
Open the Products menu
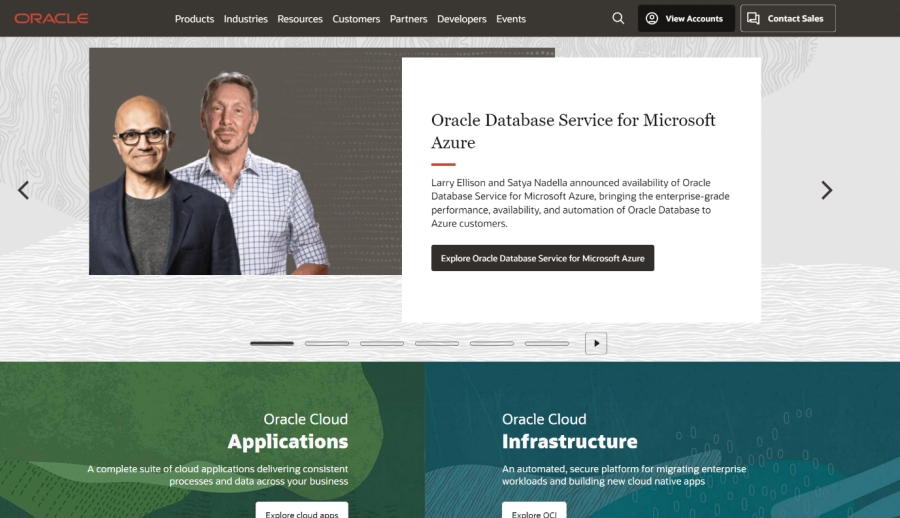[194, 19]
